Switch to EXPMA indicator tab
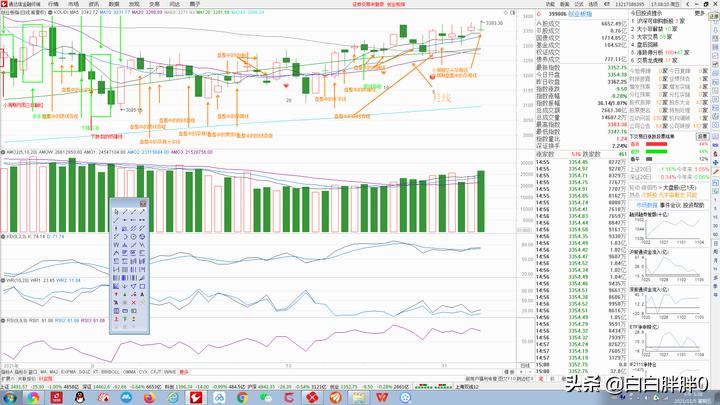The image size is (720, 405). 68,372
